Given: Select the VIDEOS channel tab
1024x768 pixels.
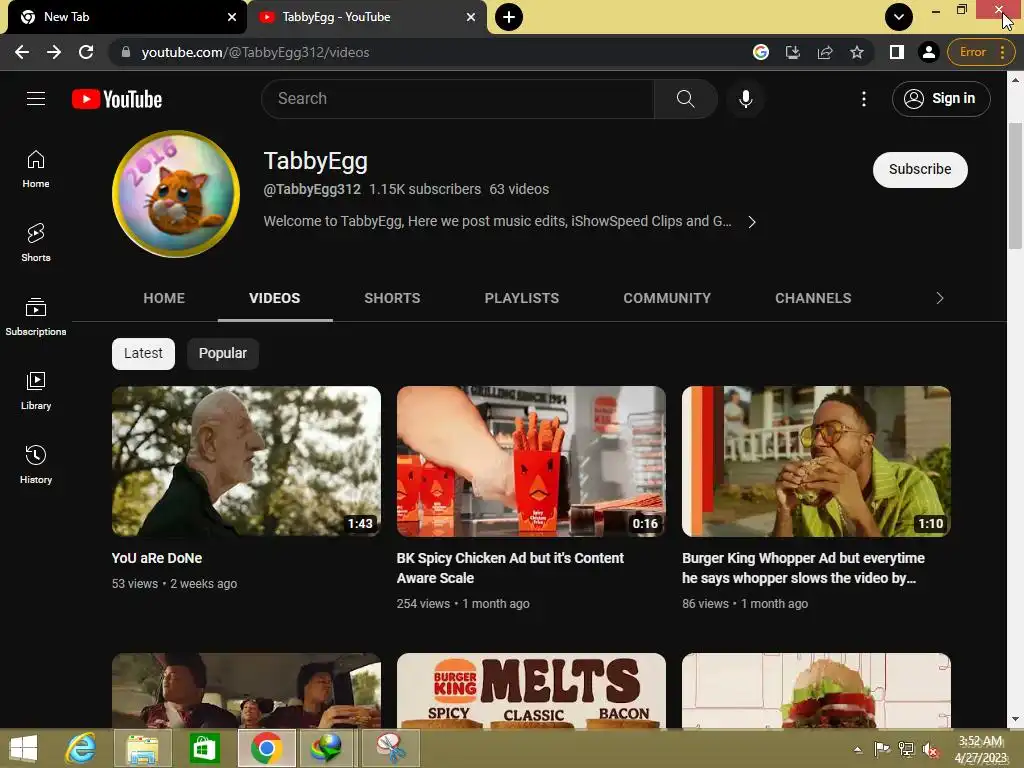Looking at the screenshot, I should [x=275, y=298].
